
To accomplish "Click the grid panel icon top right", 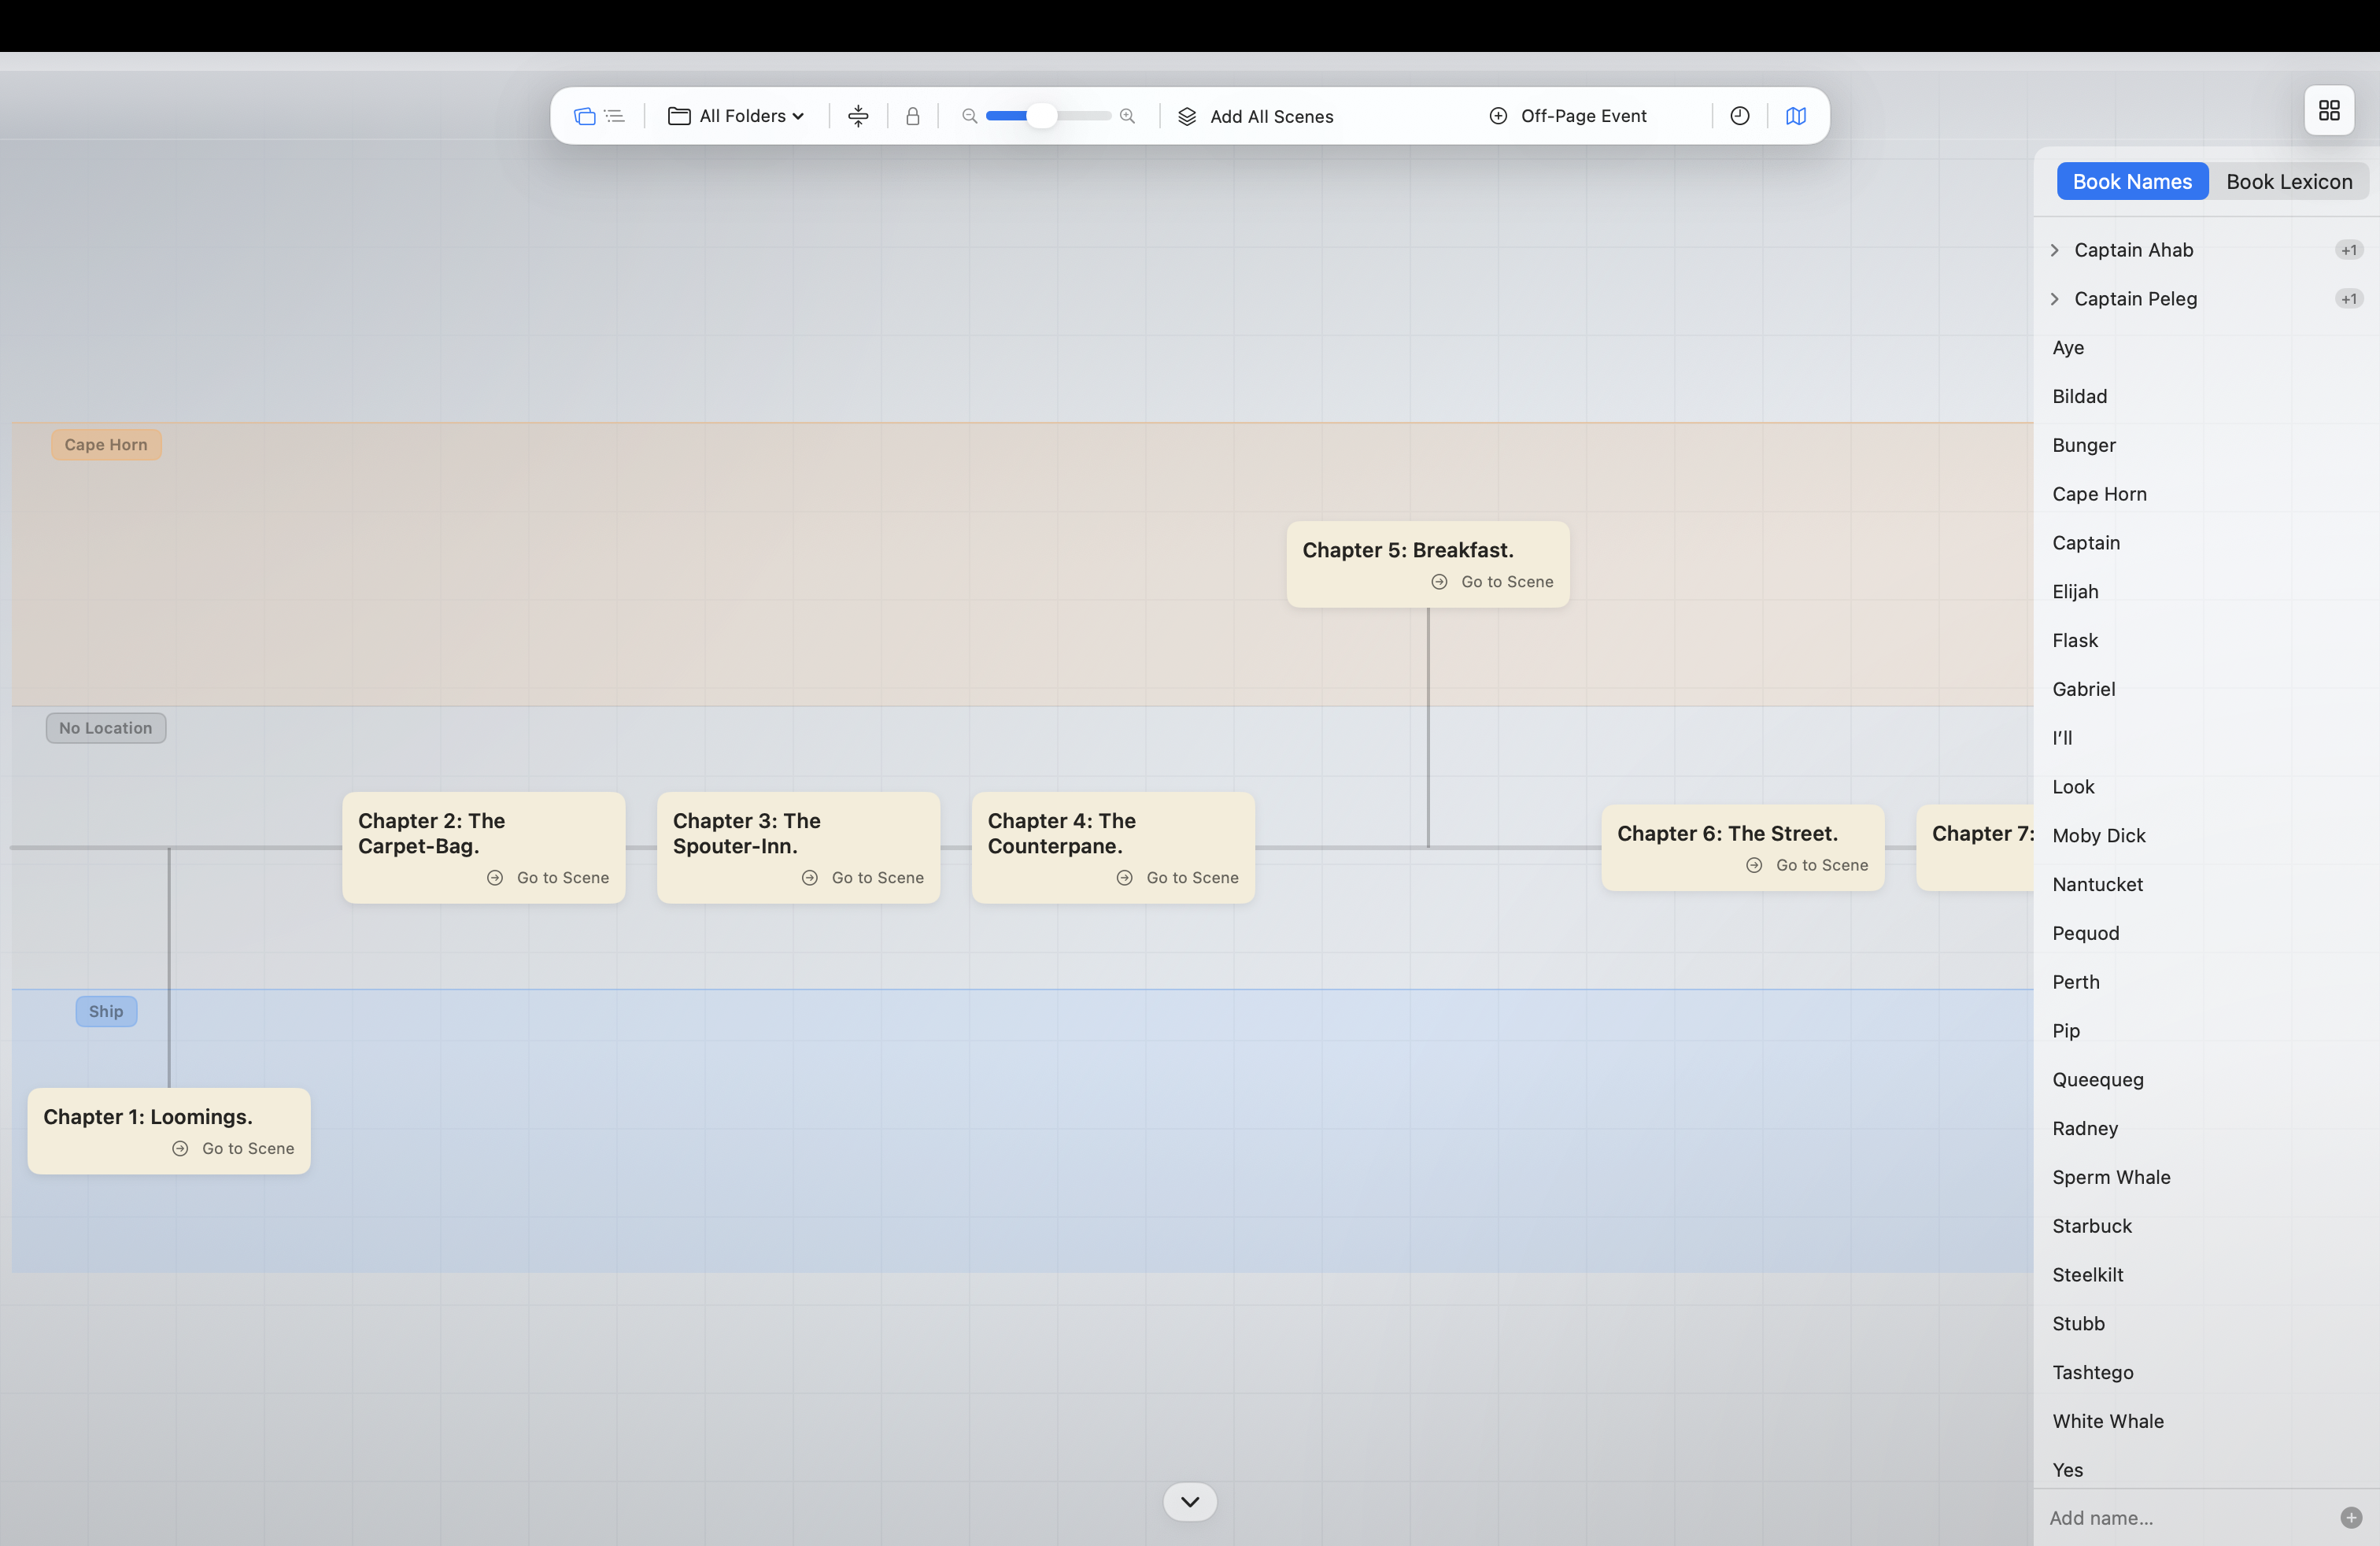I will tap(2329, 110).
